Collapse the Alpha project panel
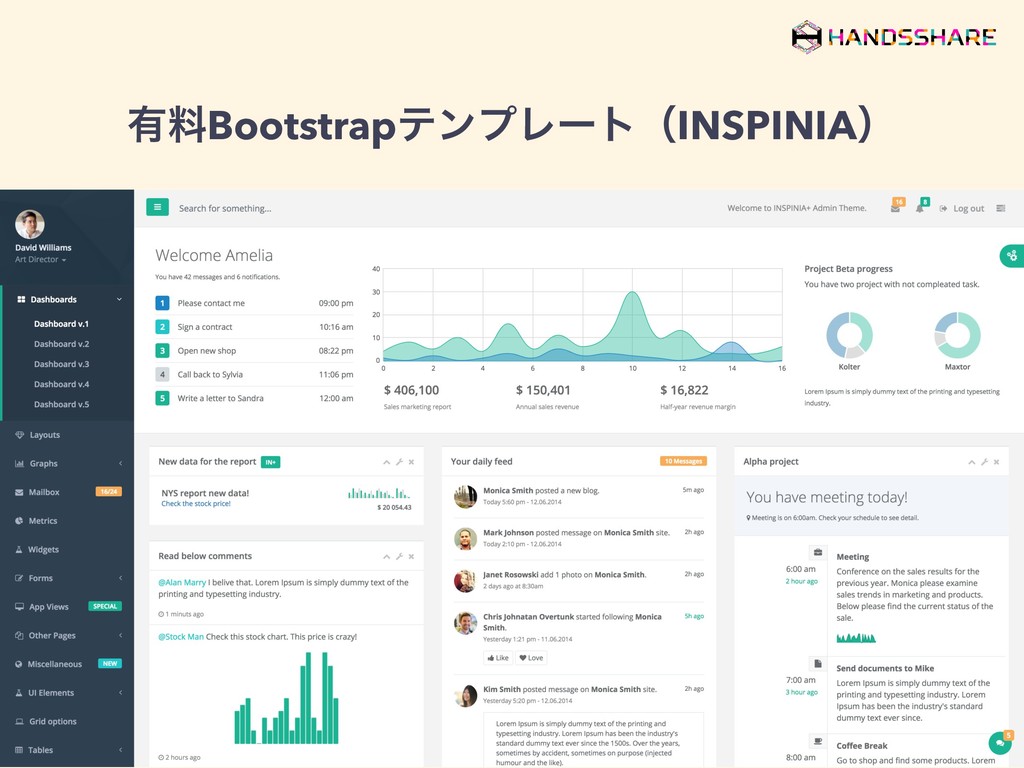This screenshot has width=1024, height=768. tap(972, 462)
